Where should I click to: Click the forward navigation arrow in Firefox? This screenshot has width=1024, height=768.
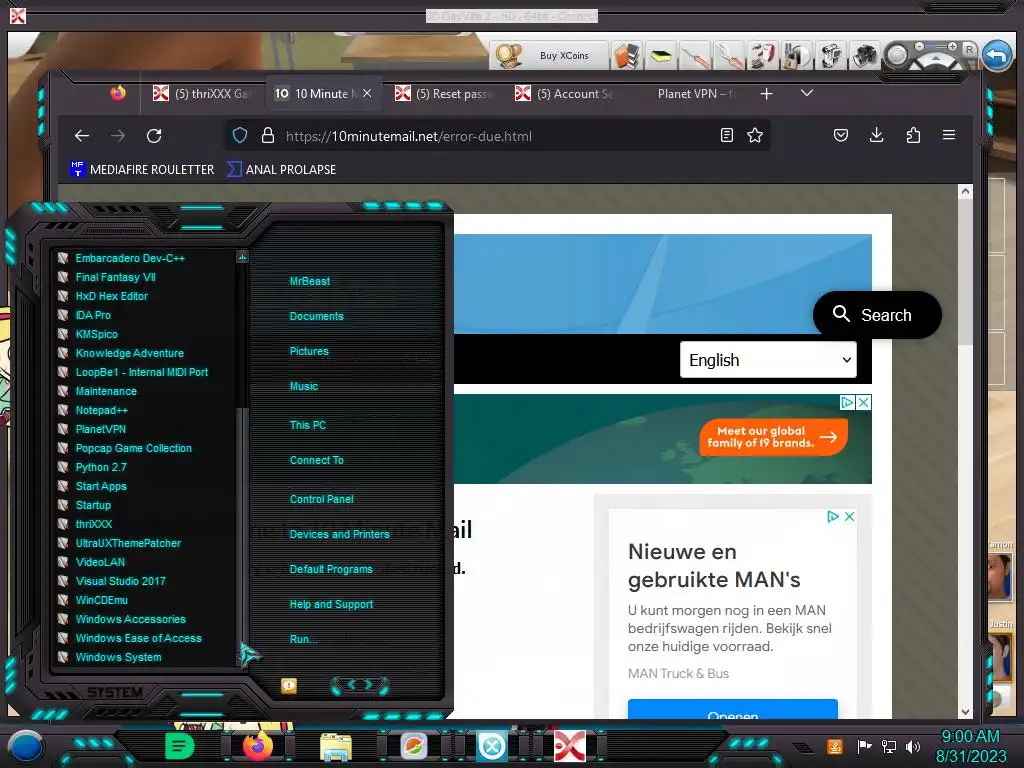click(118, 136)
